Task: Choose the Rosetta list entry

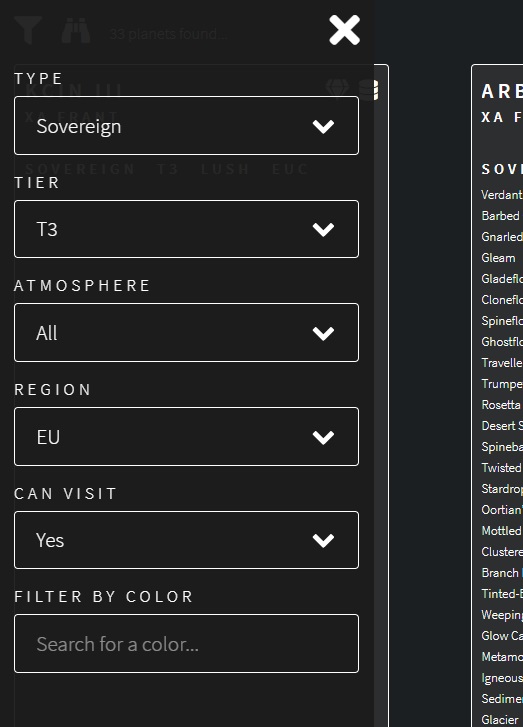Action: (x=501, y=405)
